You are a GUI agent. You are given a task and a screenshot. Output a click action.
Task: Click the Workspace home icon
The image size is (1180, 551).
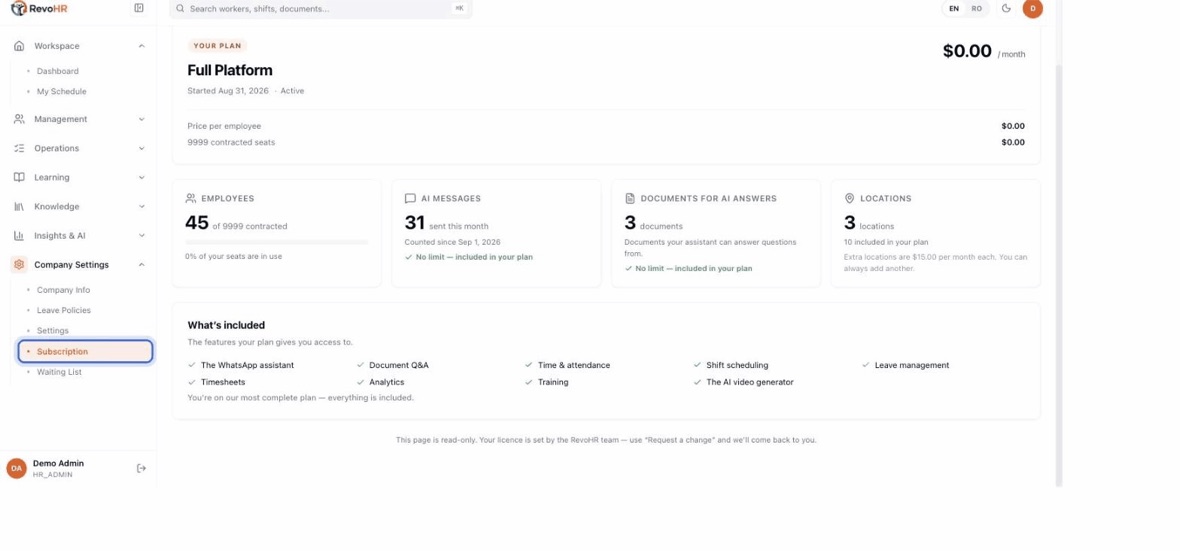pyautogui.click(x=19, y=46)
